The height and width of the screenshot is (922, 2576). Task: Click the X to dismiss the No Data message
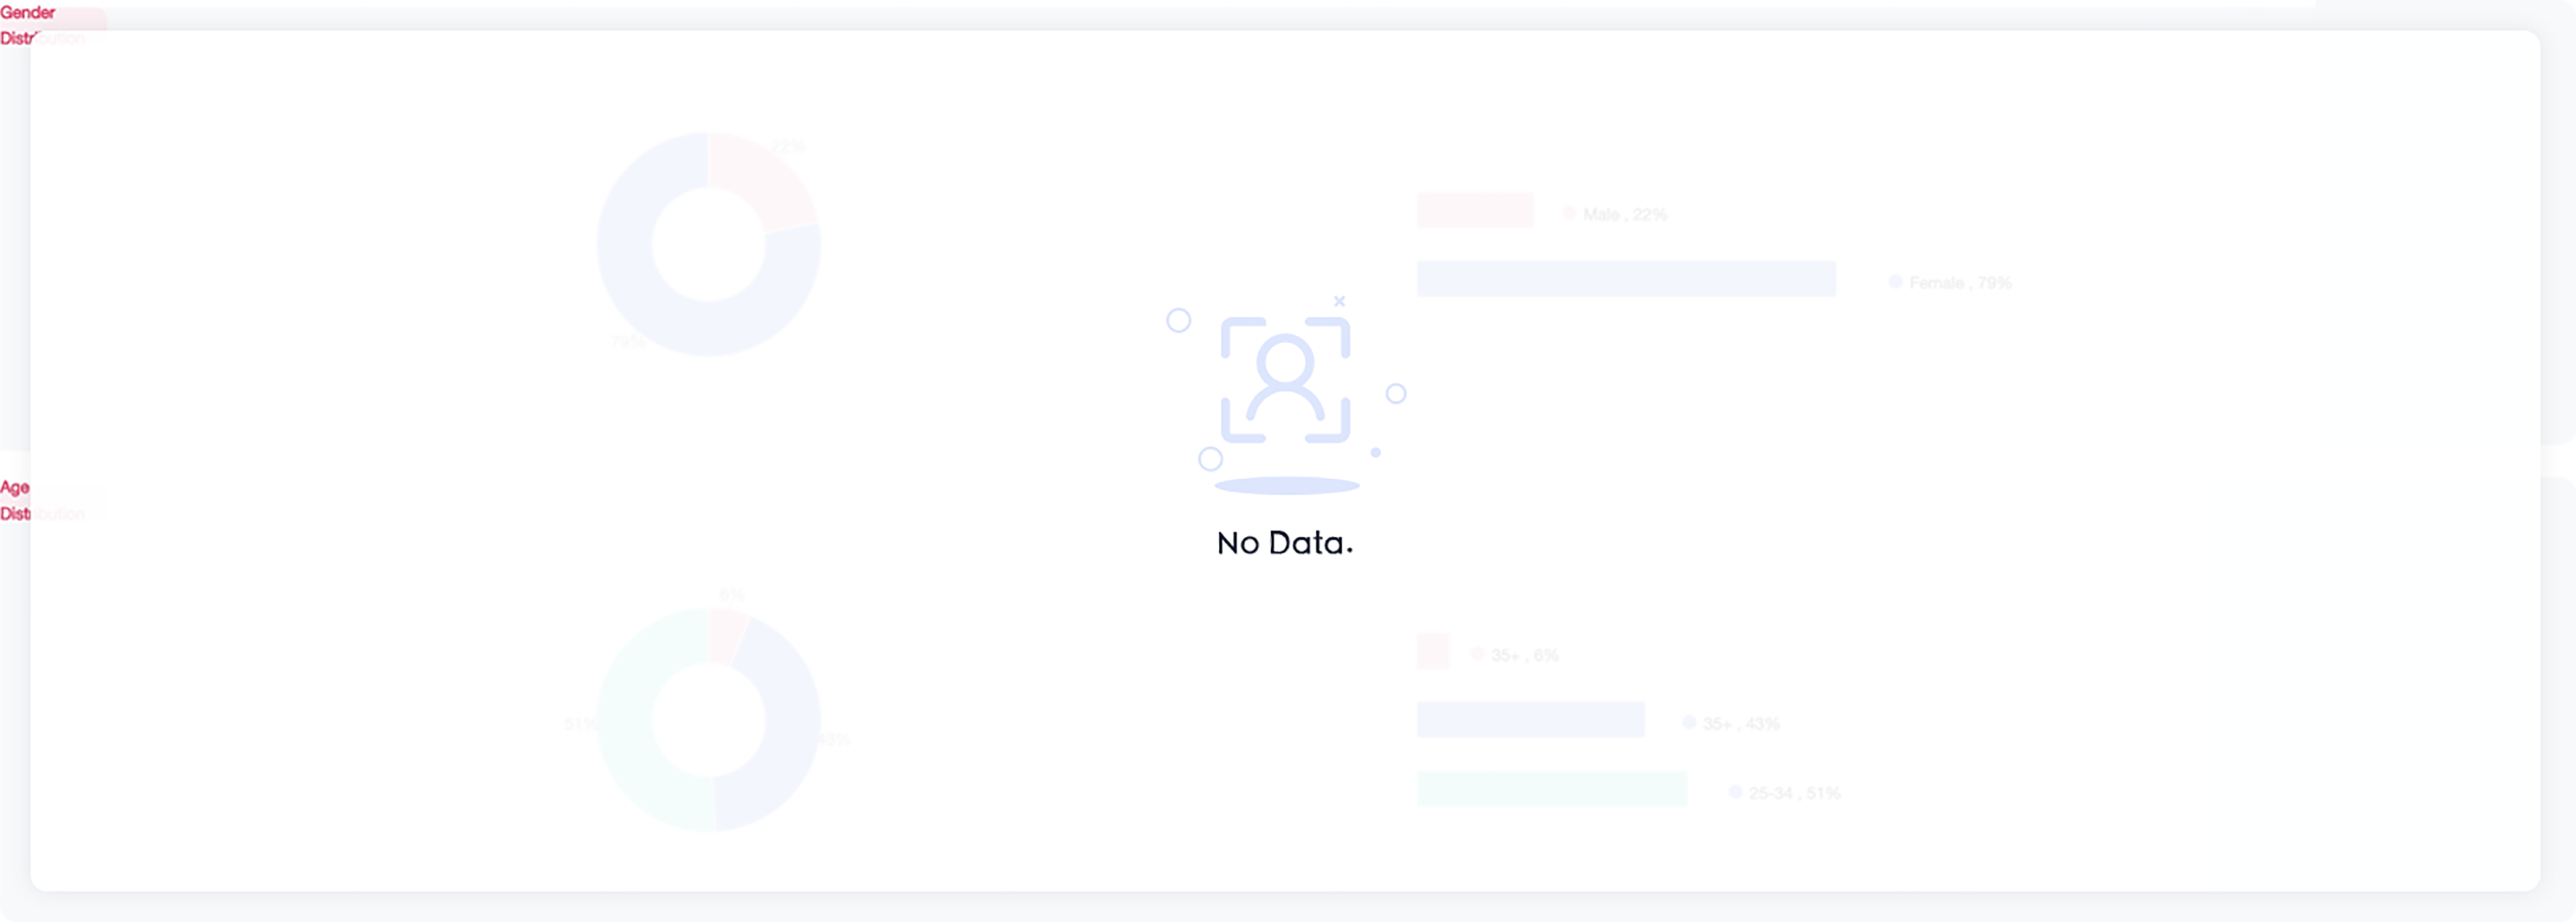[1339, 301]
